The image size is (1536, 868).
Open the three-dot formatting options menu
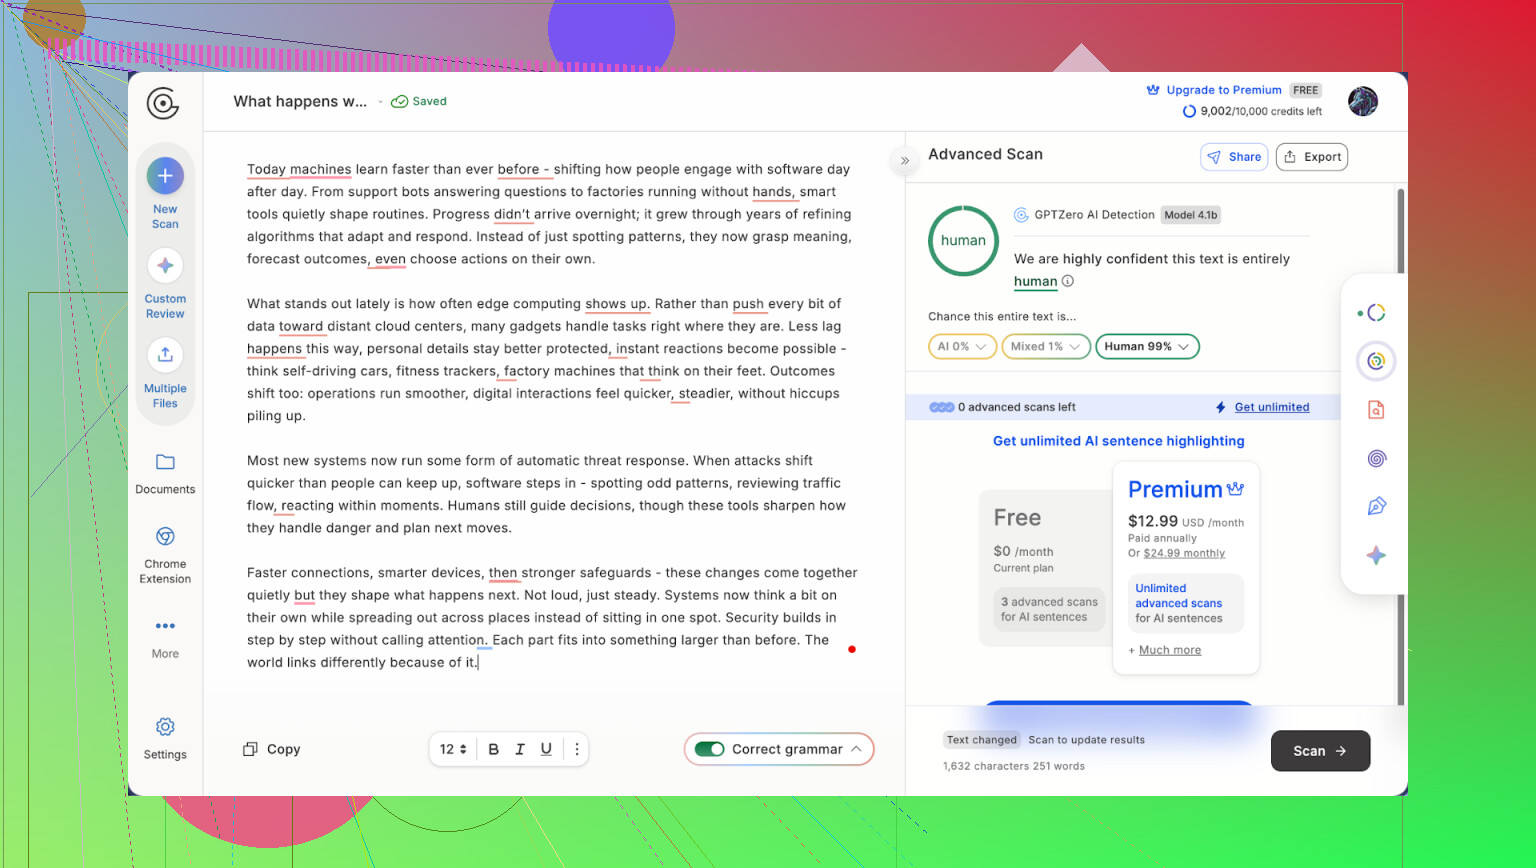click(x=577, y=749)
